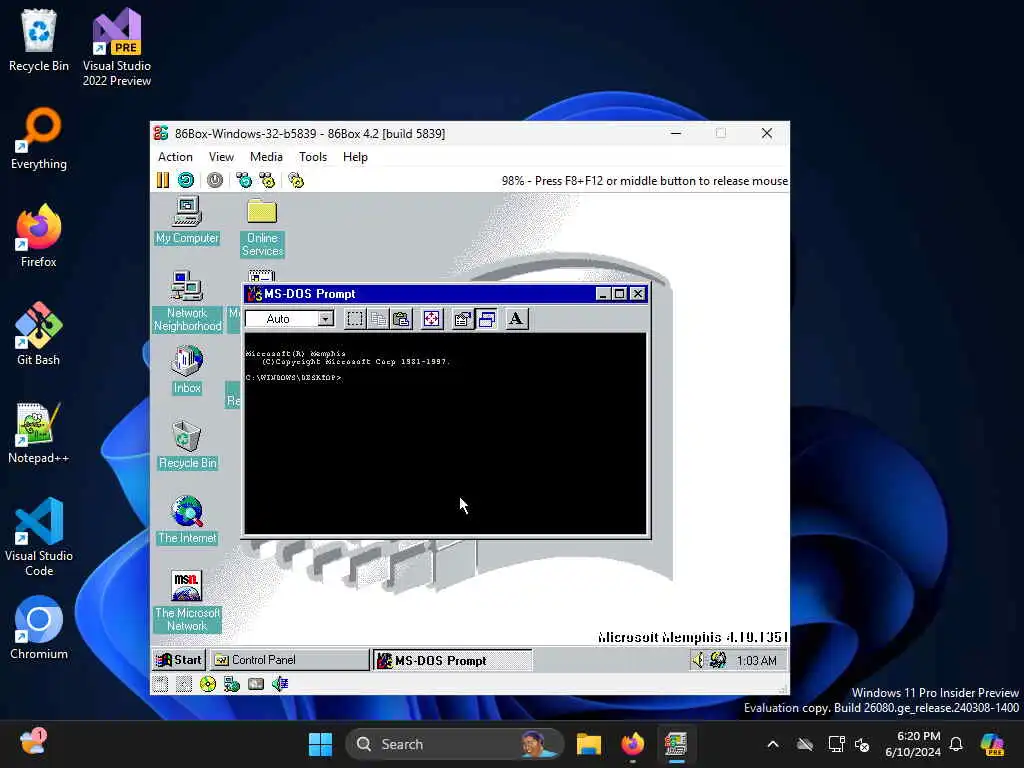Open The Microsoft Network icon

[187, 601]
